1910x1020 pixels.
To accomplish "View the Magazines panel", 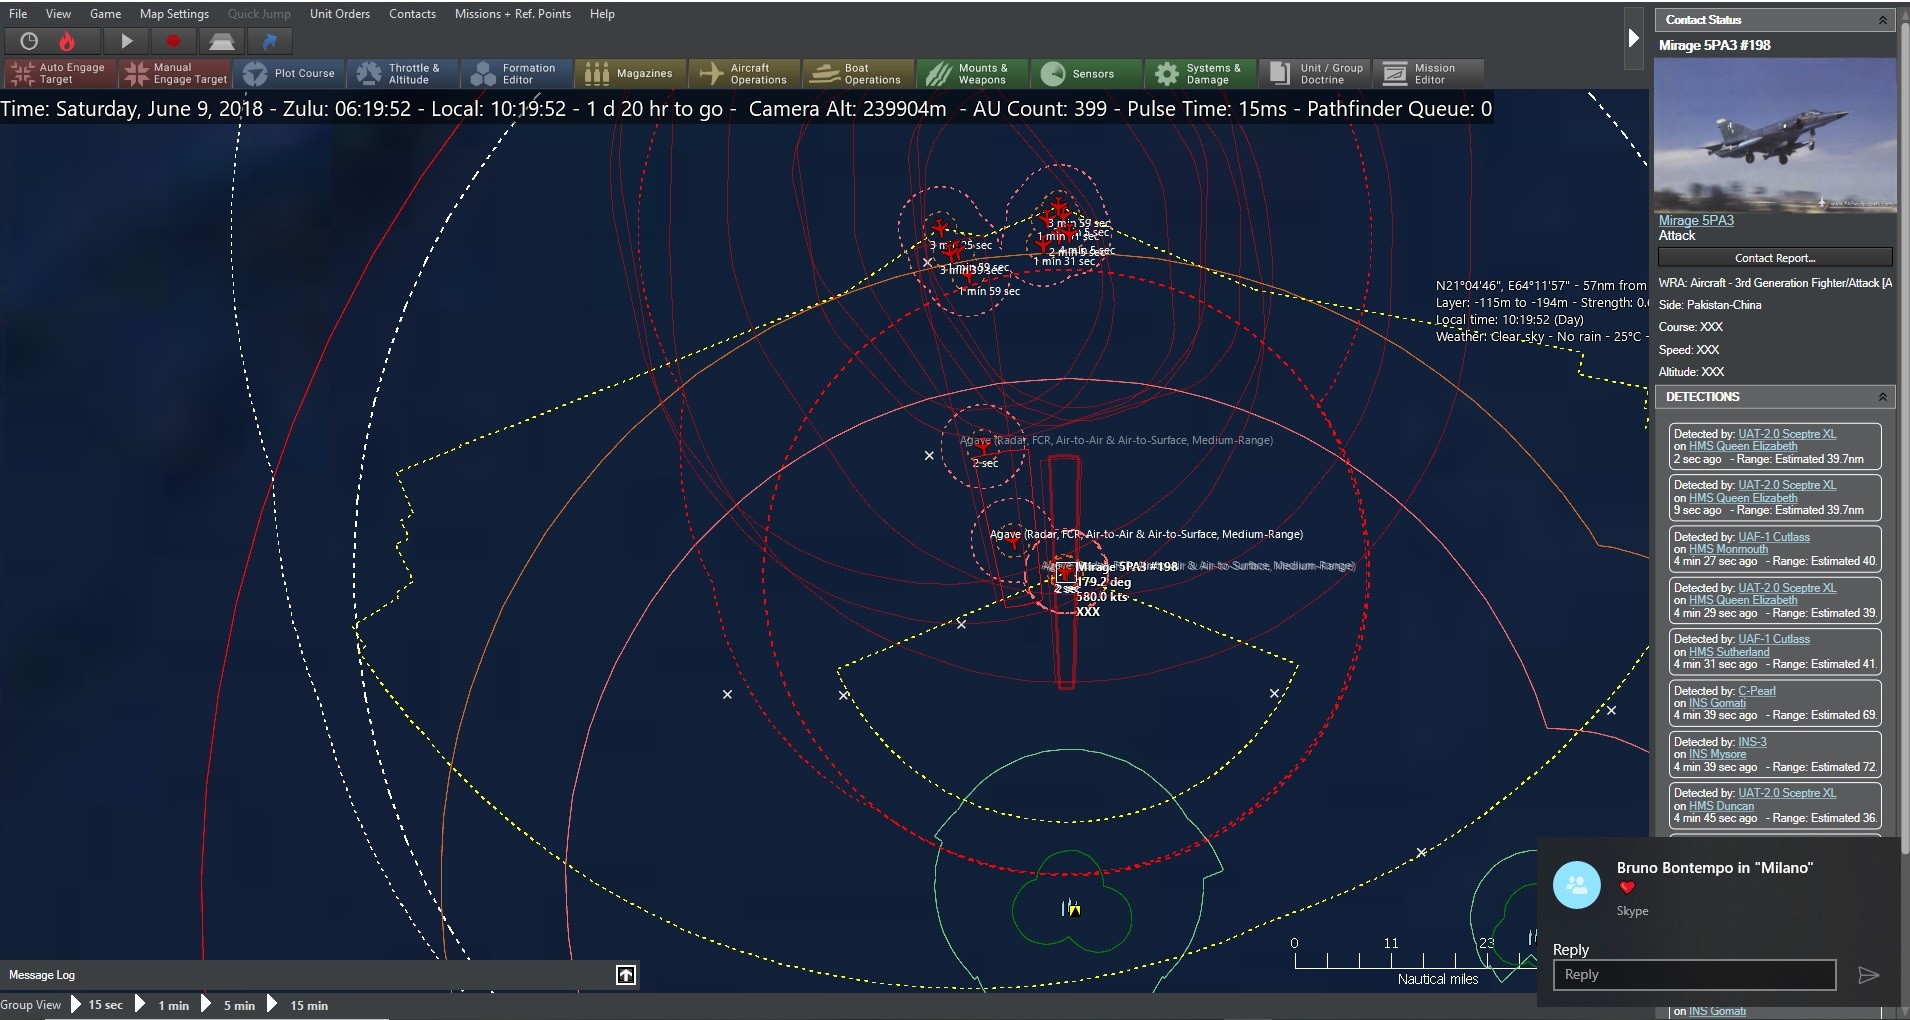I will 629,73.
